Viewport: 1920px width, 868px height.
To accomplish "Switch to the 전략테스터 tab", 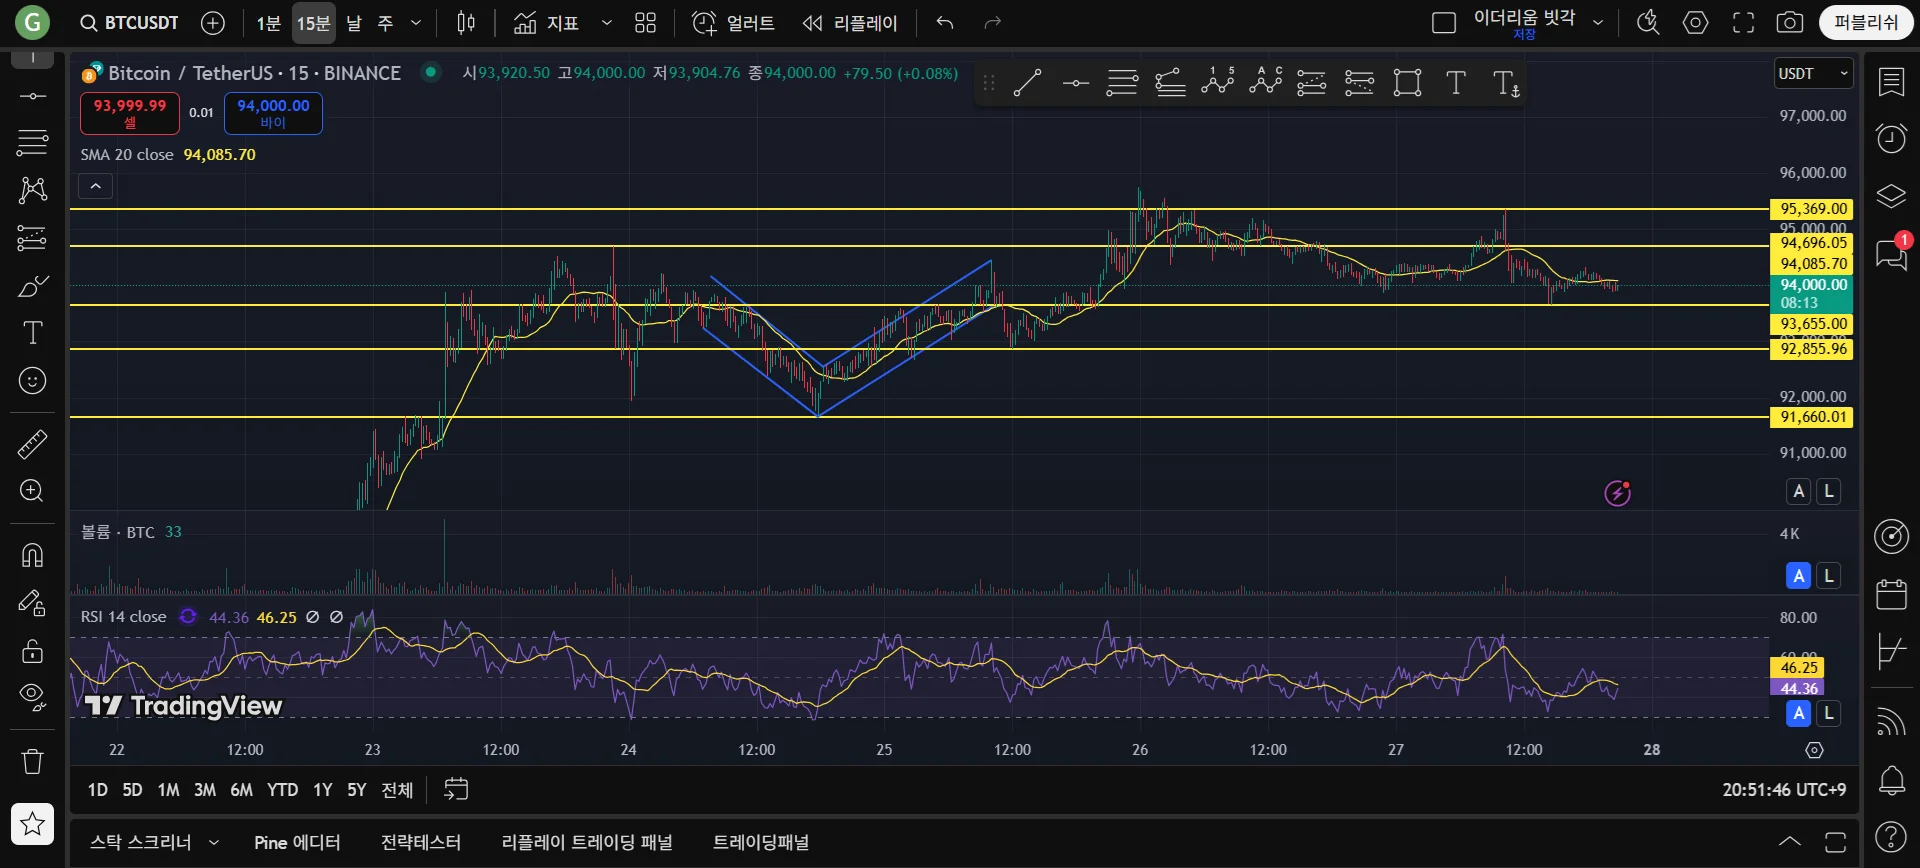I will coord(421,842).
